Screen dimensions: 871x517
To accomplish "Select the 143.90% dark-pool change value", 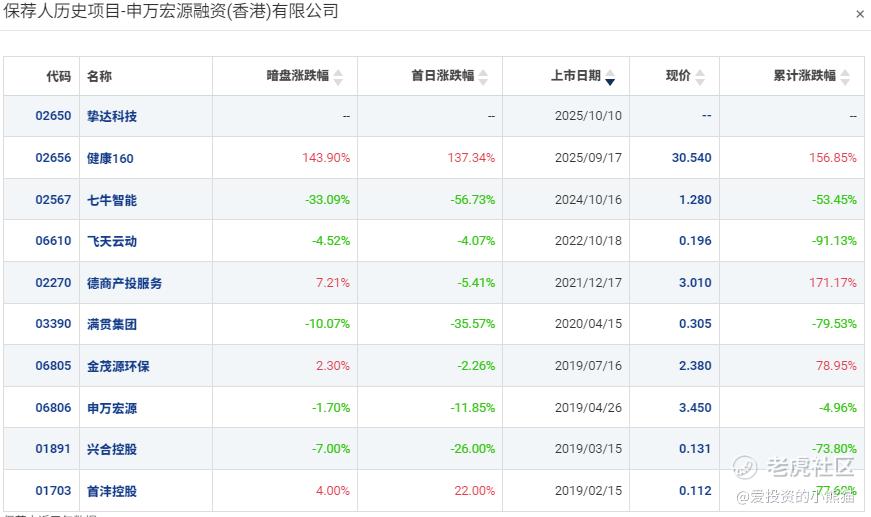I will 326,158.
